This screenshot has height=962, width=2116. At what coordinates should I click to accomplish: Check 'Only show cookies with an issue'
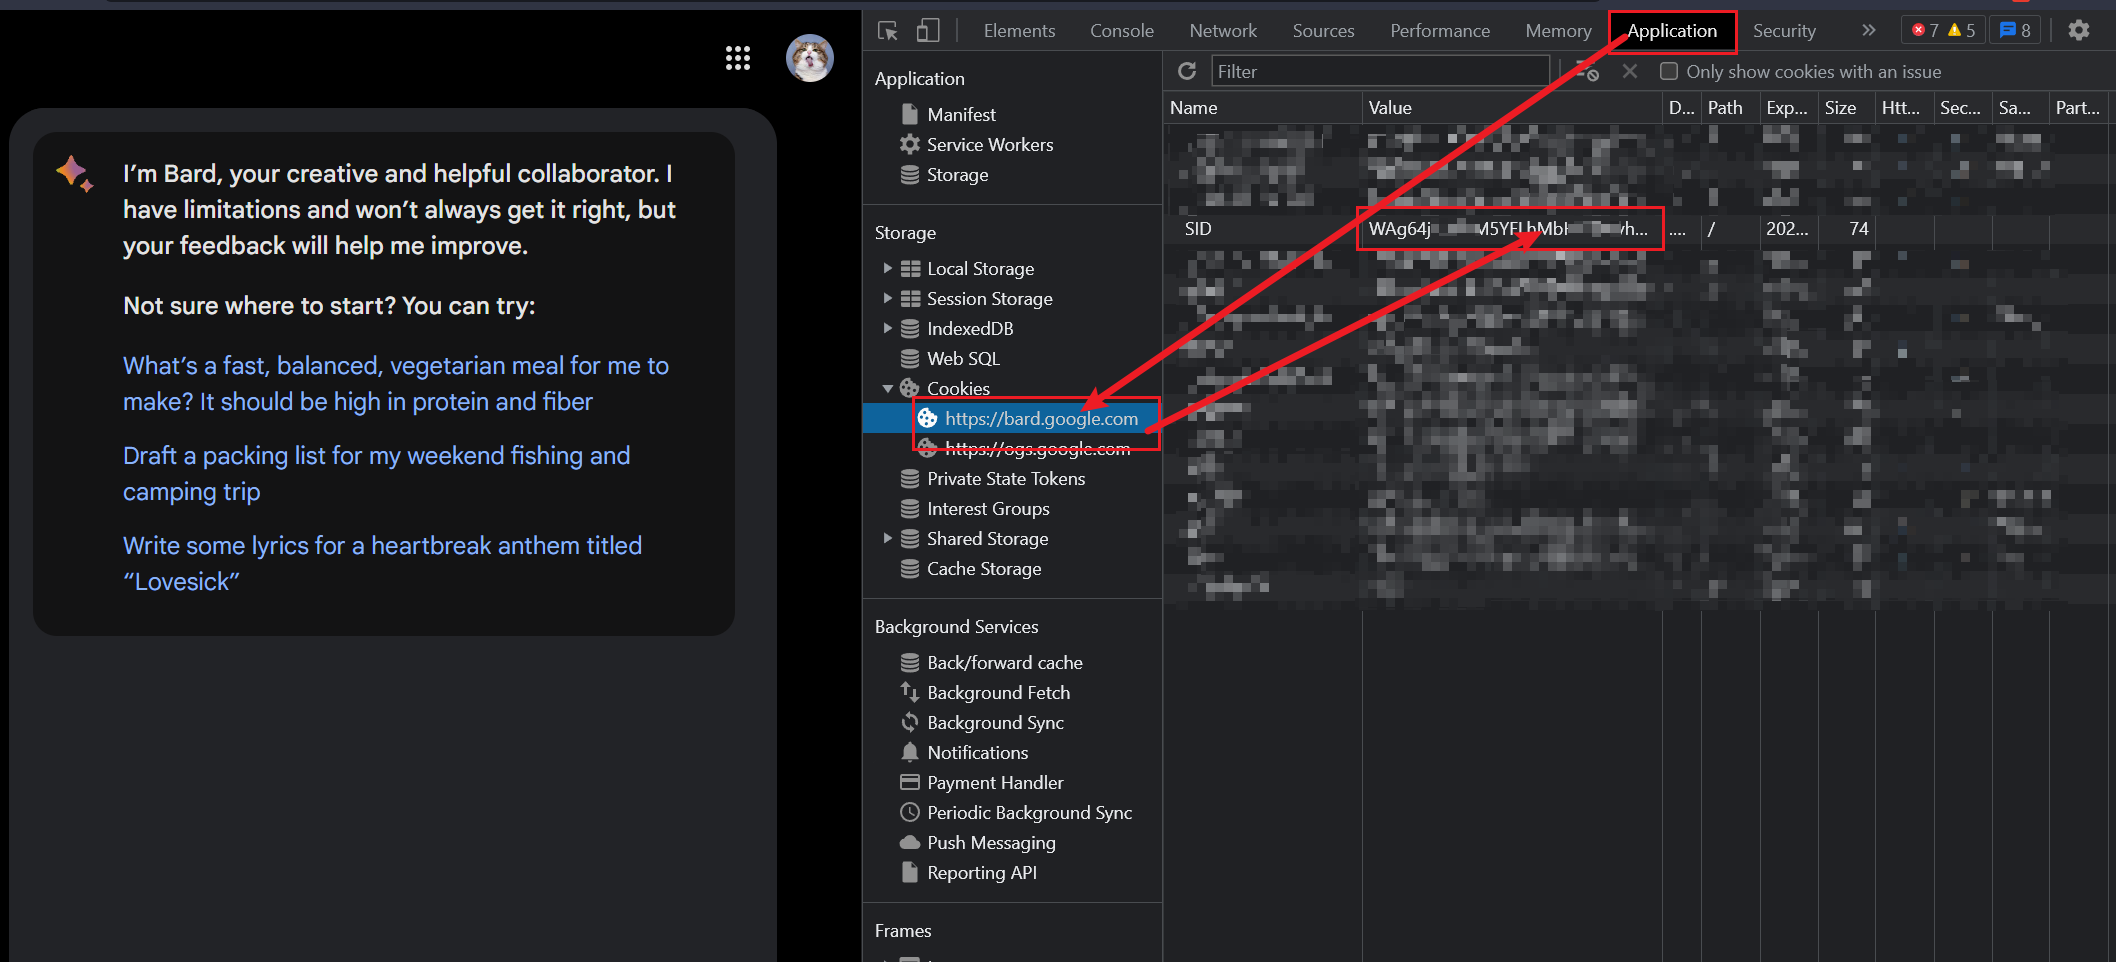tap(1669, 71)
